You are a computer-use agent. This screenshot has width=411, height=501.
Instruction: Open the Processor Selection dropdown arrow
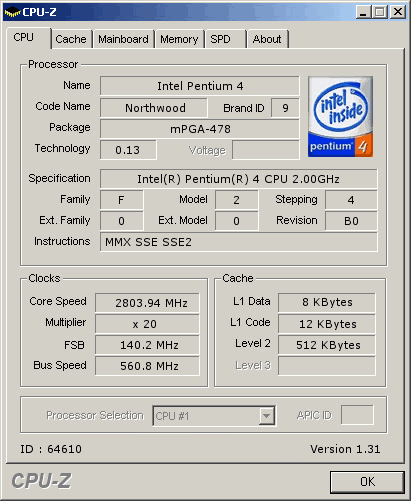266,416
